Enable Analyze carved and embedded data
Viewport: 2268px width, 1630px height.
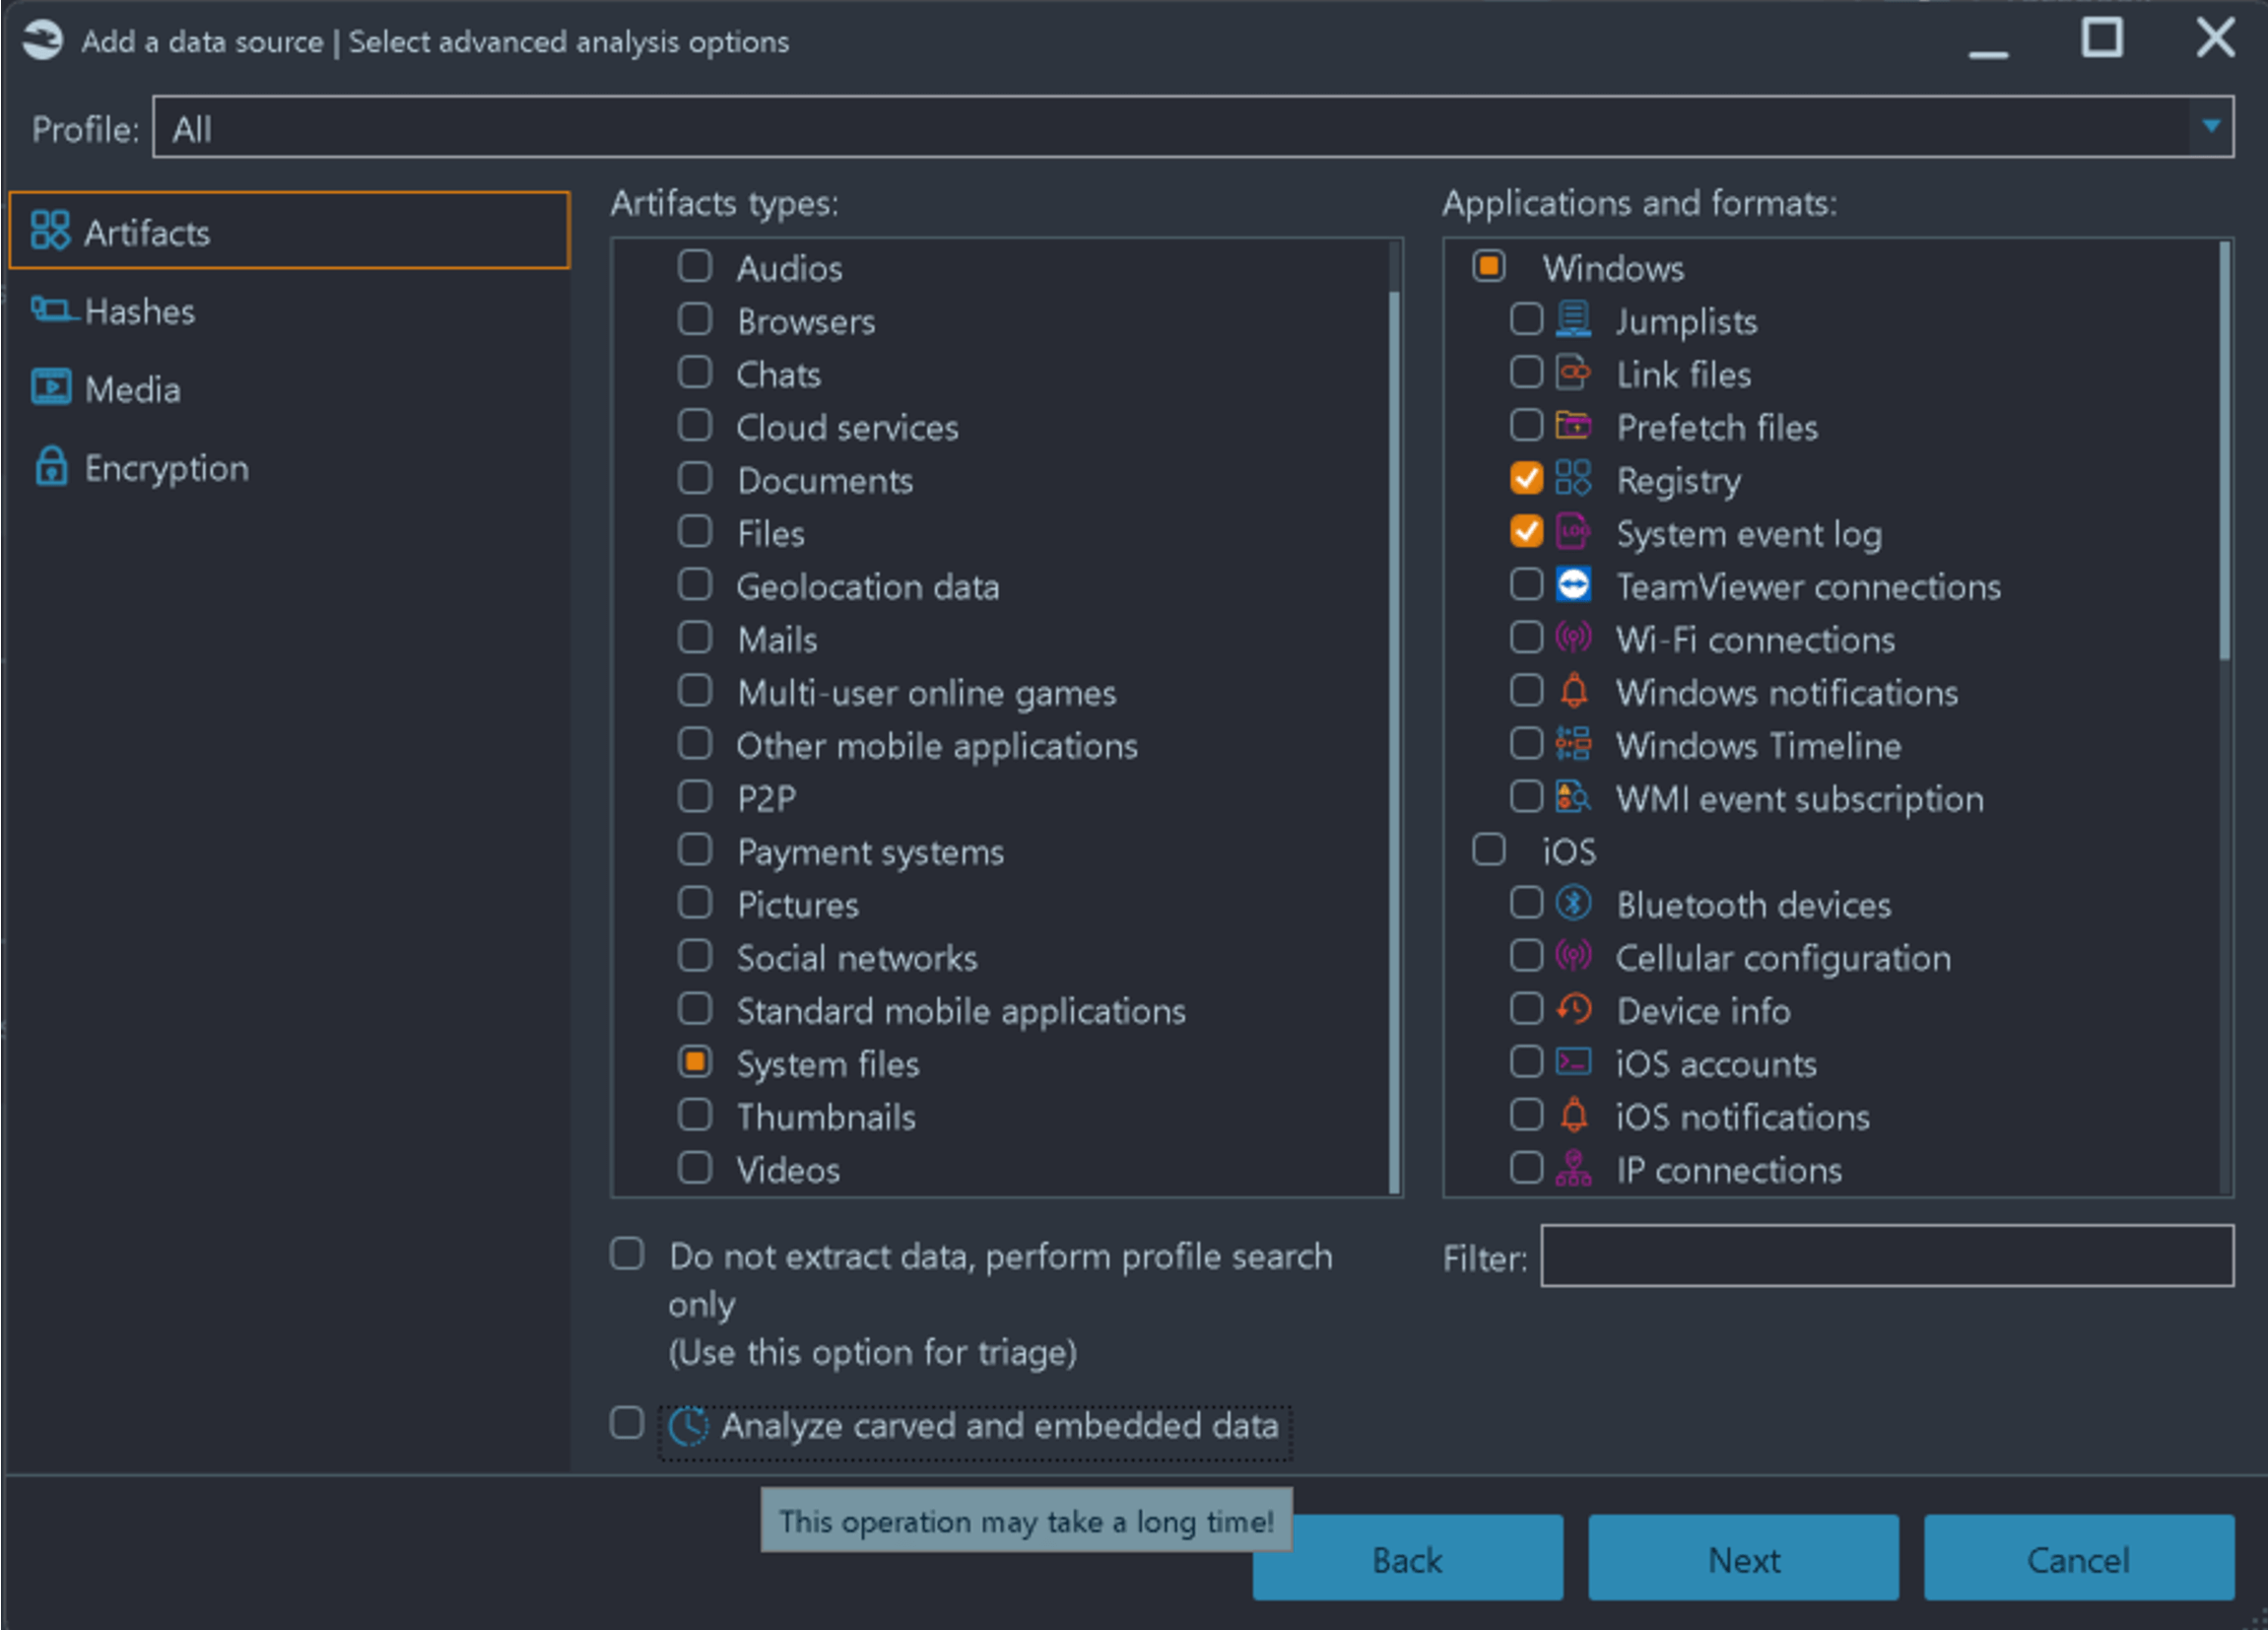[x=627, y=1423]
